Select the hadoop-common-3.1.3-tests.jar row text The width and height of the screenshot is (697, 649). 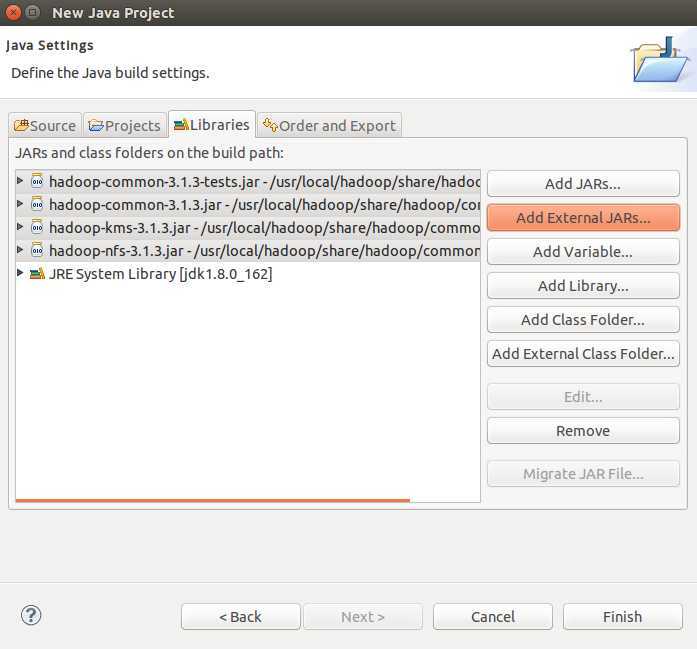264,181
